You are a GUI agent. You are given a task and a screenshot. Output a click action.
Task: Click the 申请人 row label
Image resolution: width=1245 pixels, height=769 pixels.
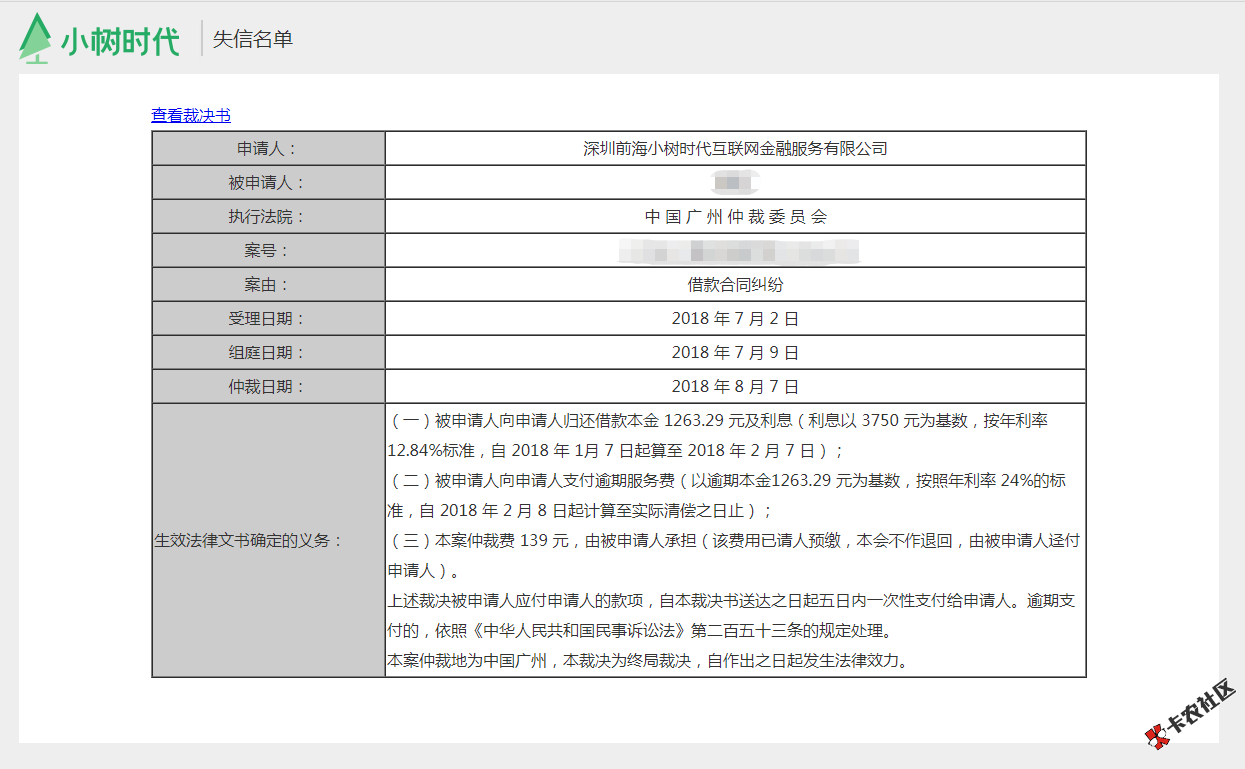coord(268,149)
